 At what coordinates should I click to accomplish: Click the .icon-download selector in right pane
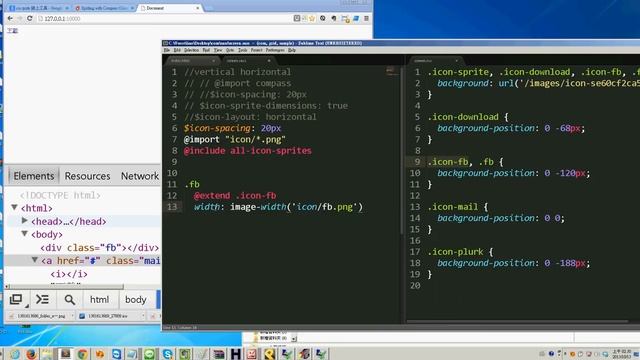(463, 117)
